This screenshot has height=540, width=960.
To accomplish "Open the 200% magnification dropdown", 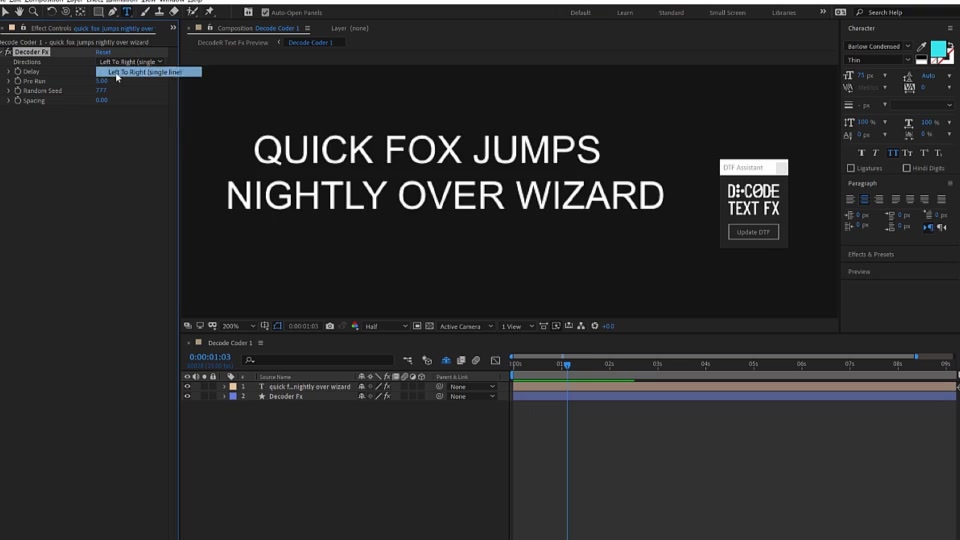I will [238, 326].
